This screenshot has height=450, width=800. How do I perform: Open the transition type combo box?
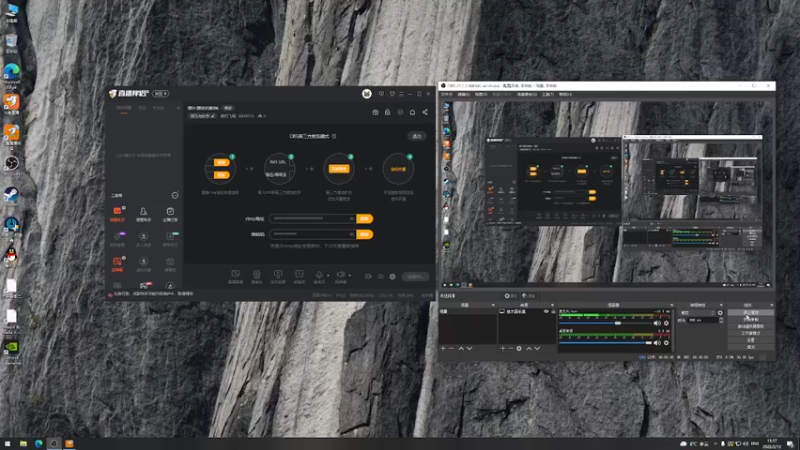click(x=697, y=313)
